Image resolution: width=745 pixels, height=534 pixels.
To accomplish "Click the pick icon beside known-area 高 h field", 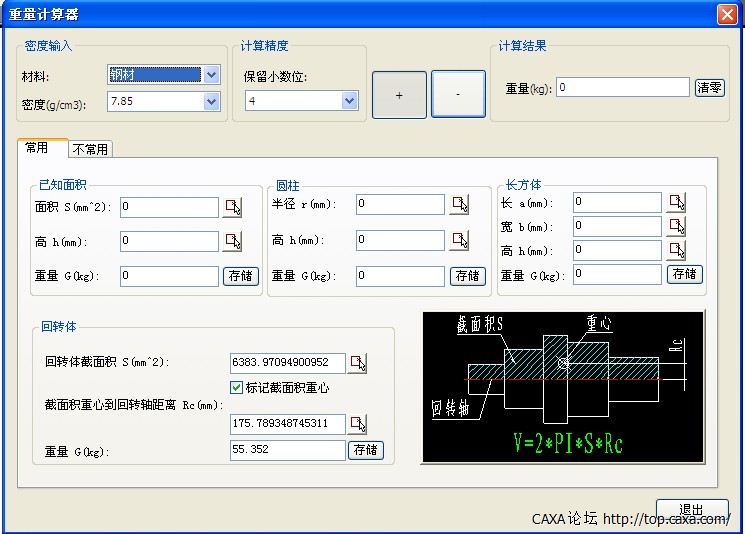I will coord(233,241).
